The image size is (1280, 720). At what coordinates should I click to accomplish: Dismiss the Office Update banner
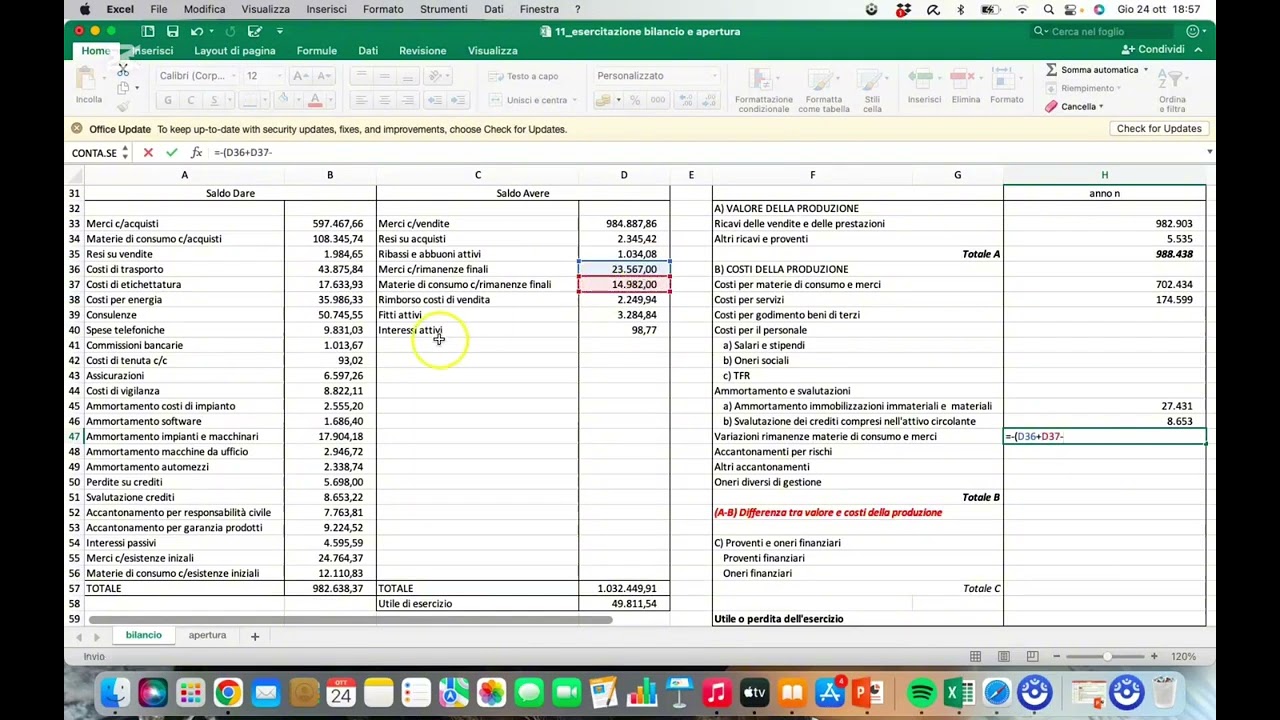[77, 129]
